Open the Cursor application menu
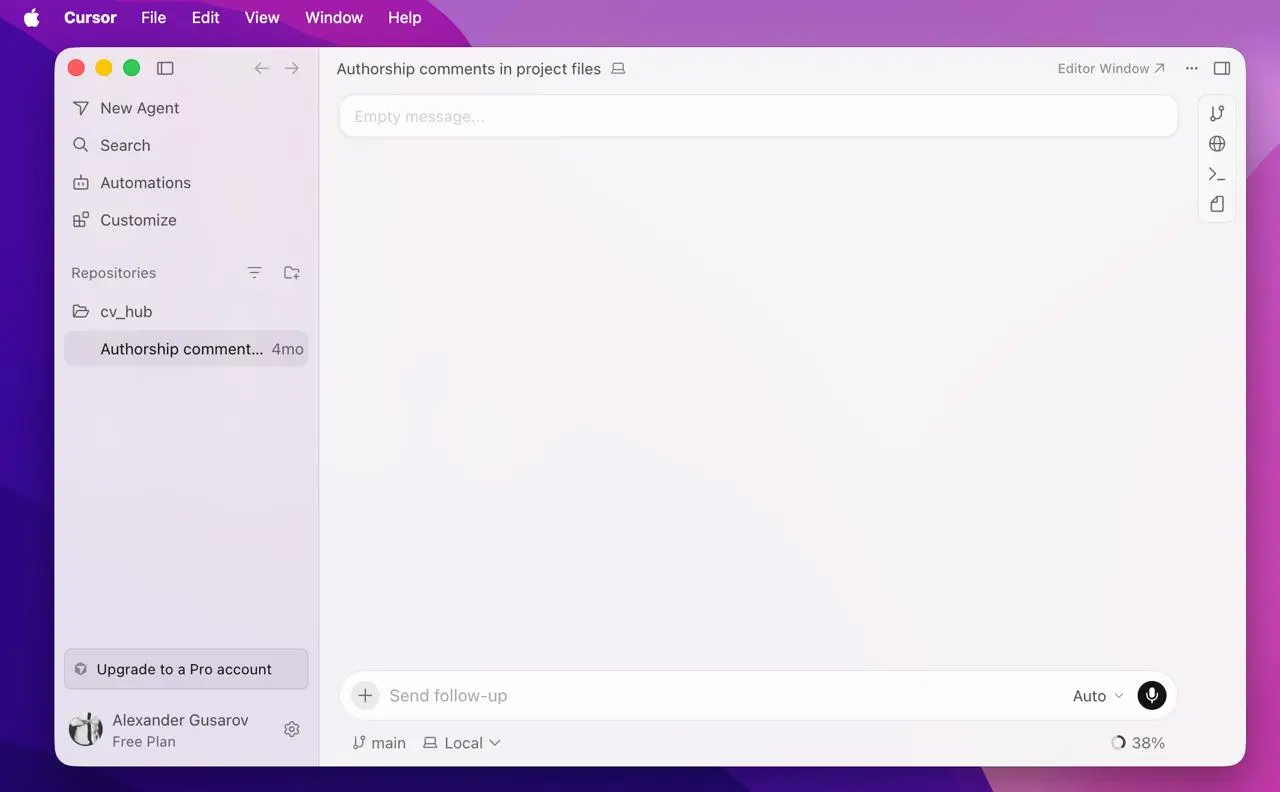1280x792 pixels. [90, 18]
